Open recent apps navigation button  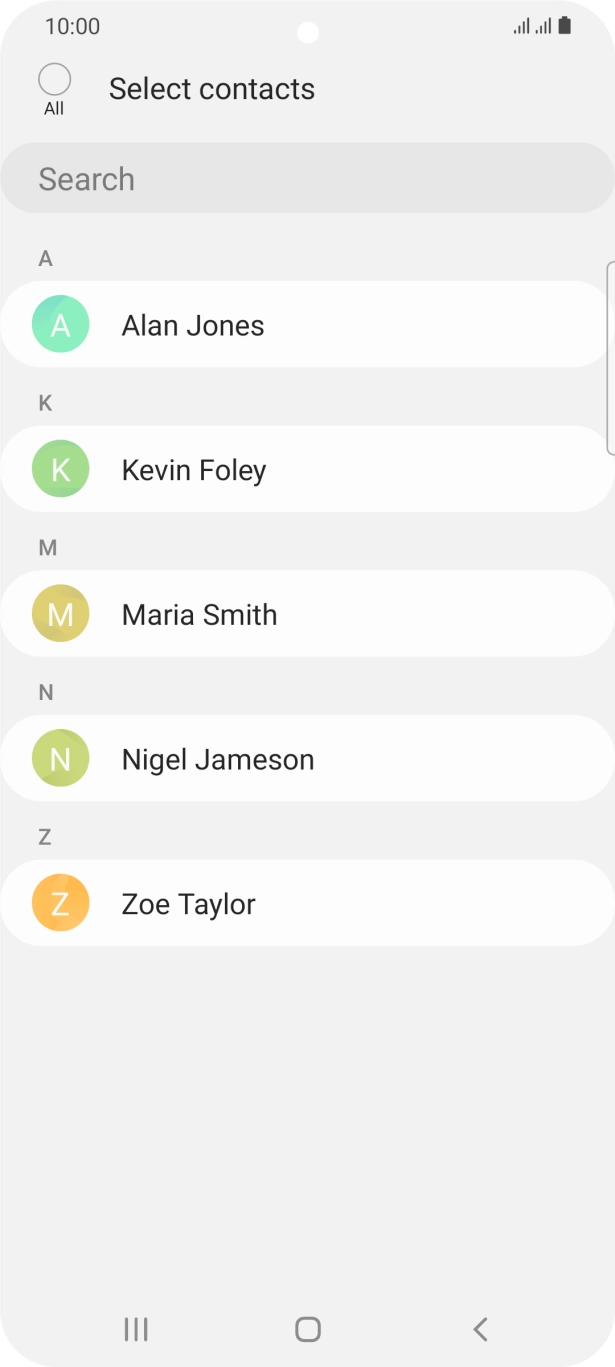click(136, 1329)
